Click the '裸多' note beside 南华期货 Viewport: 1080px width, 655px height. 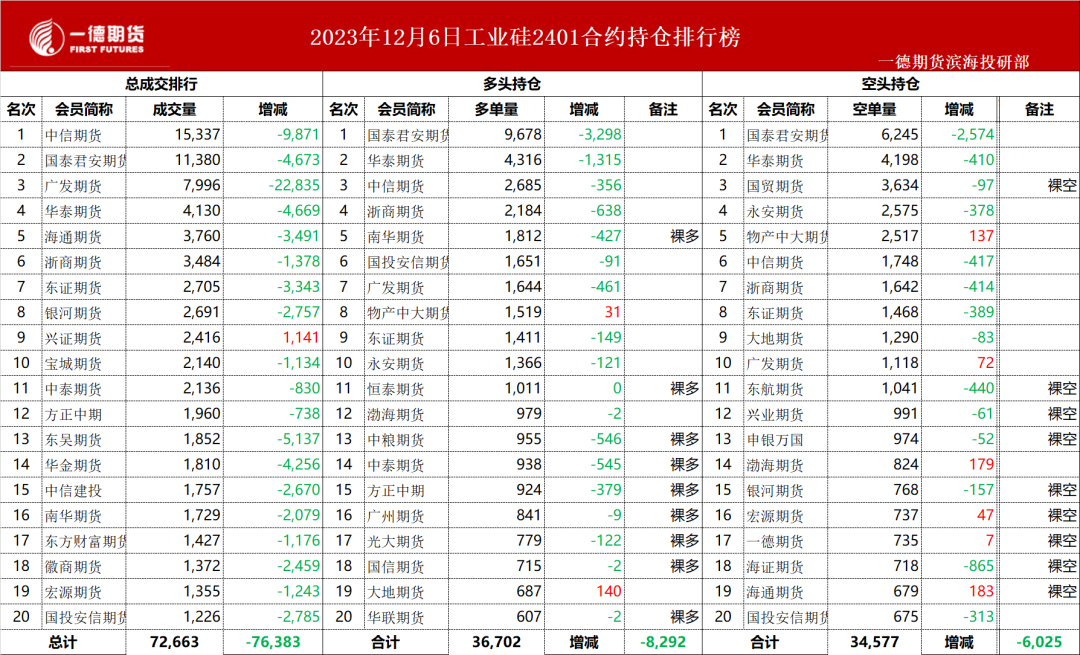pyautogui.click(x=685, y=236)
